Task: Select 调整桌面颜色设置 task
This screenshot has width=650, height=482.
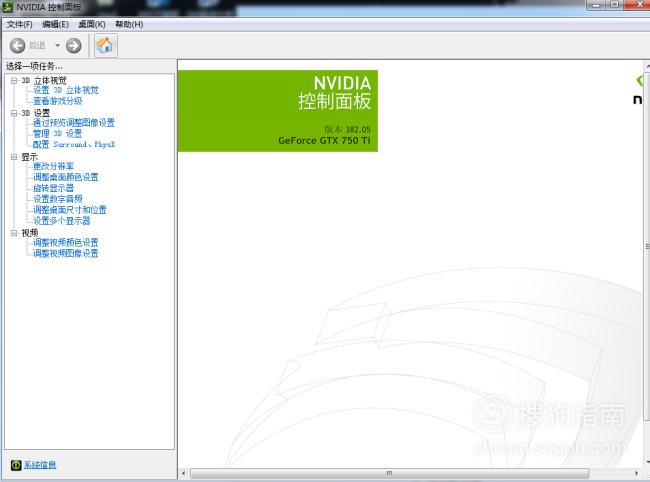Action: point(65,177)
